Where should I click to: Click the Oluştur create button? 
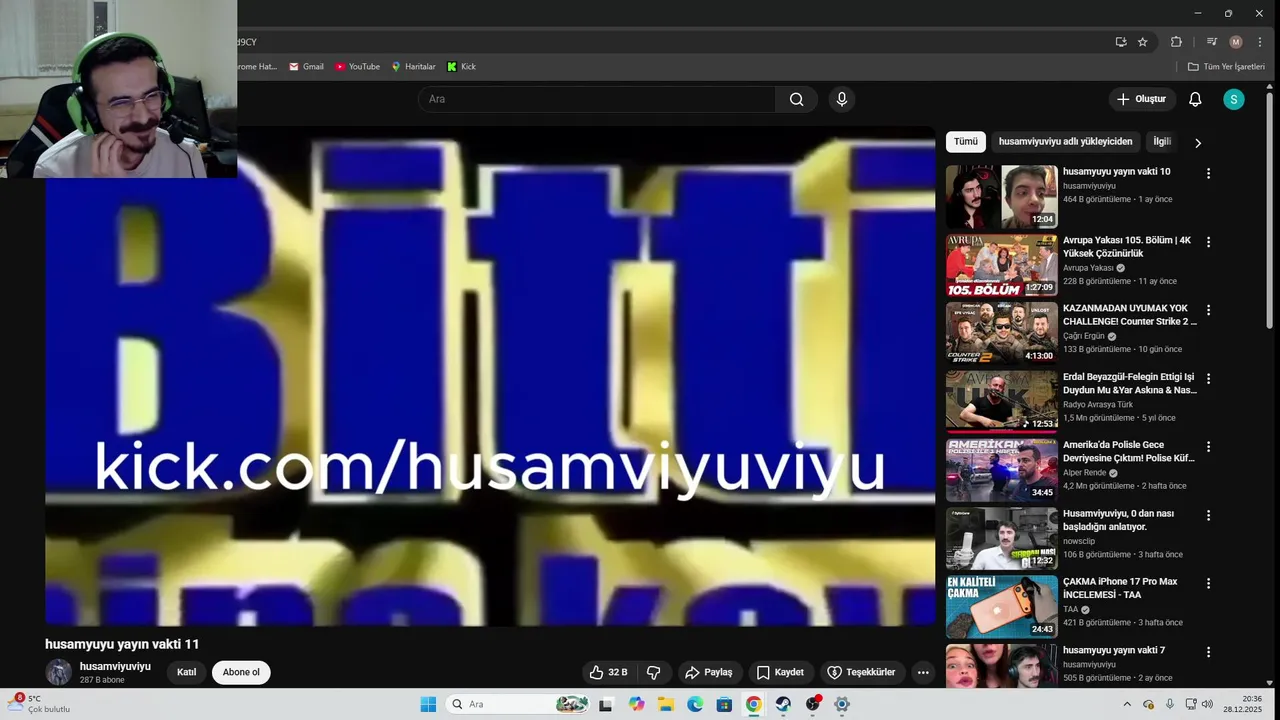[1142, 99]
